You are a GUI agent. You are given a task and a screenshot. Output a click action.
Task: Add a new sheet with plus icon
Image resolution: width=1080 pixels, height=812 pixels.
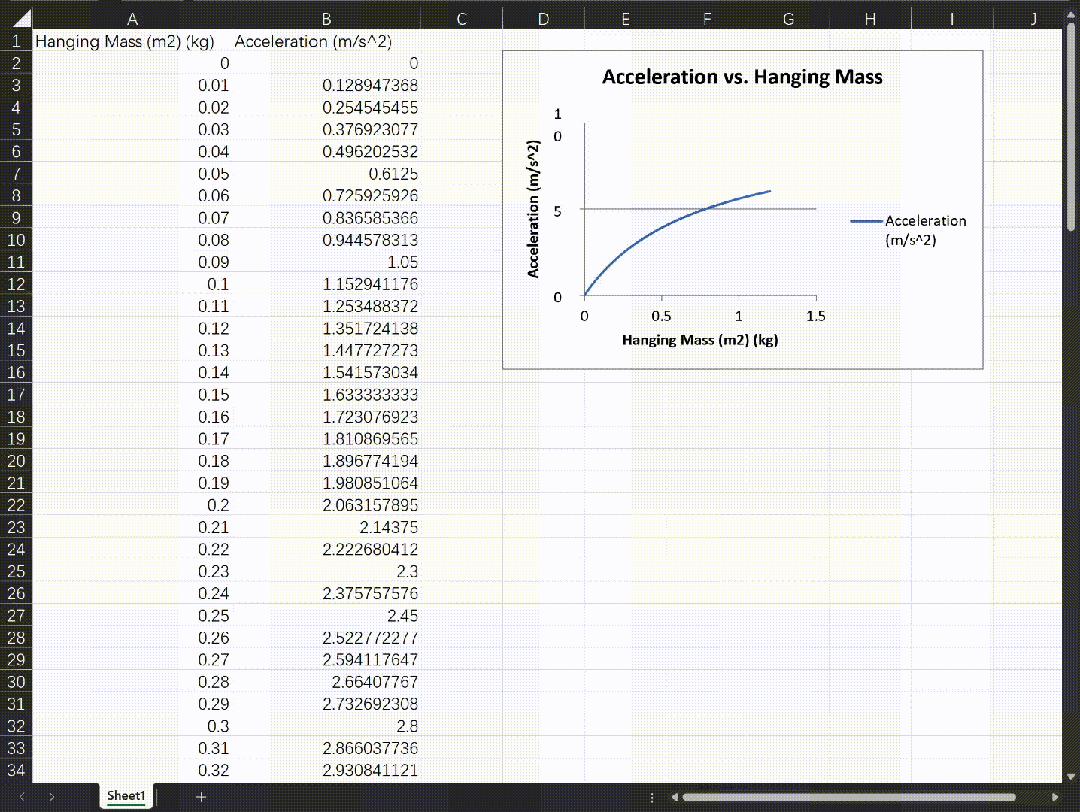201,796
